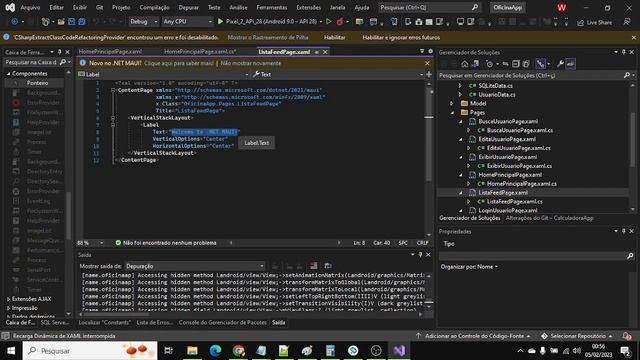The width and height of the screenshot is (640, 360).
Task: Click Adicionar ao Controle do Código-Fonte
Action: [473, 336]
